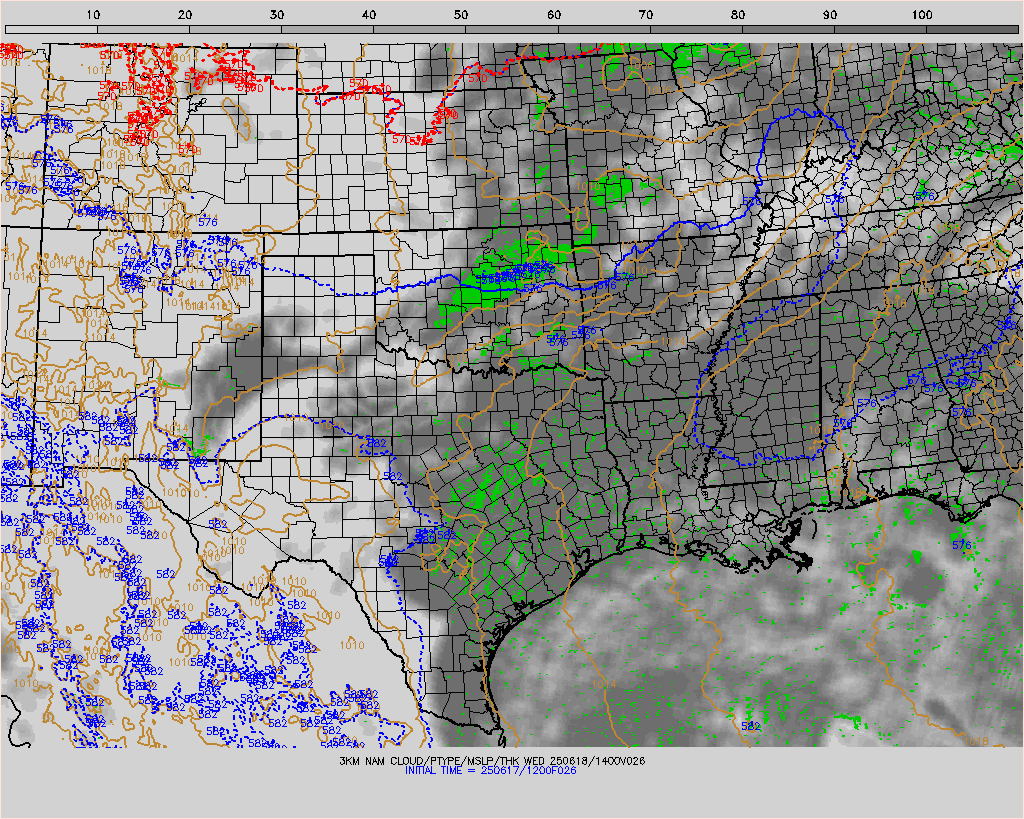Click the blue 'INITIAL TIME = 250617/1200F026' line
The image size is (1024, 819).
[490, 770]
